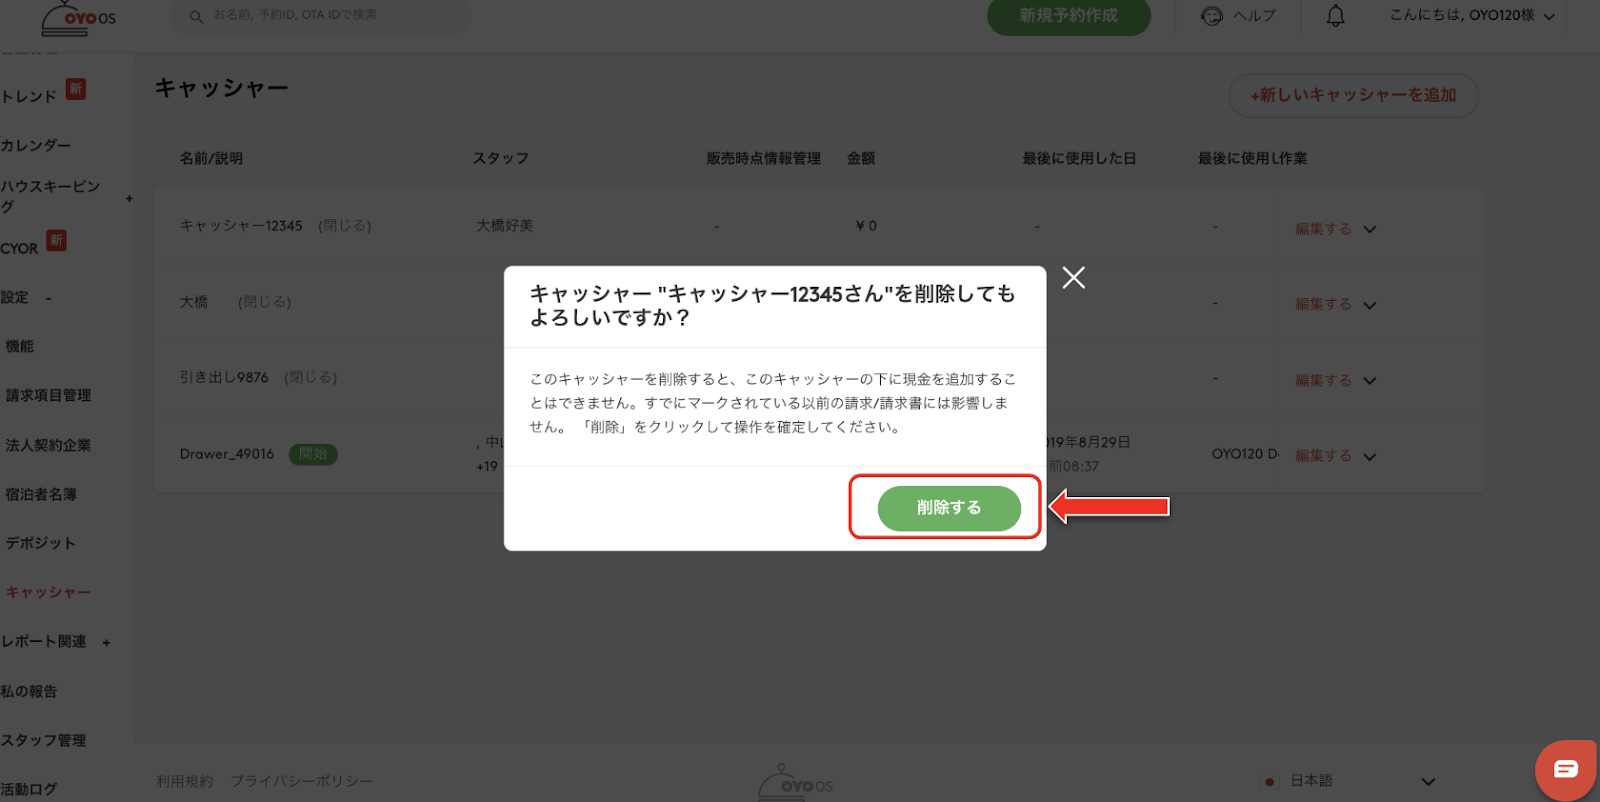Click the footer OYO OS logo
The height and width of the screenshot is (802, 1600).
[795, 783]
